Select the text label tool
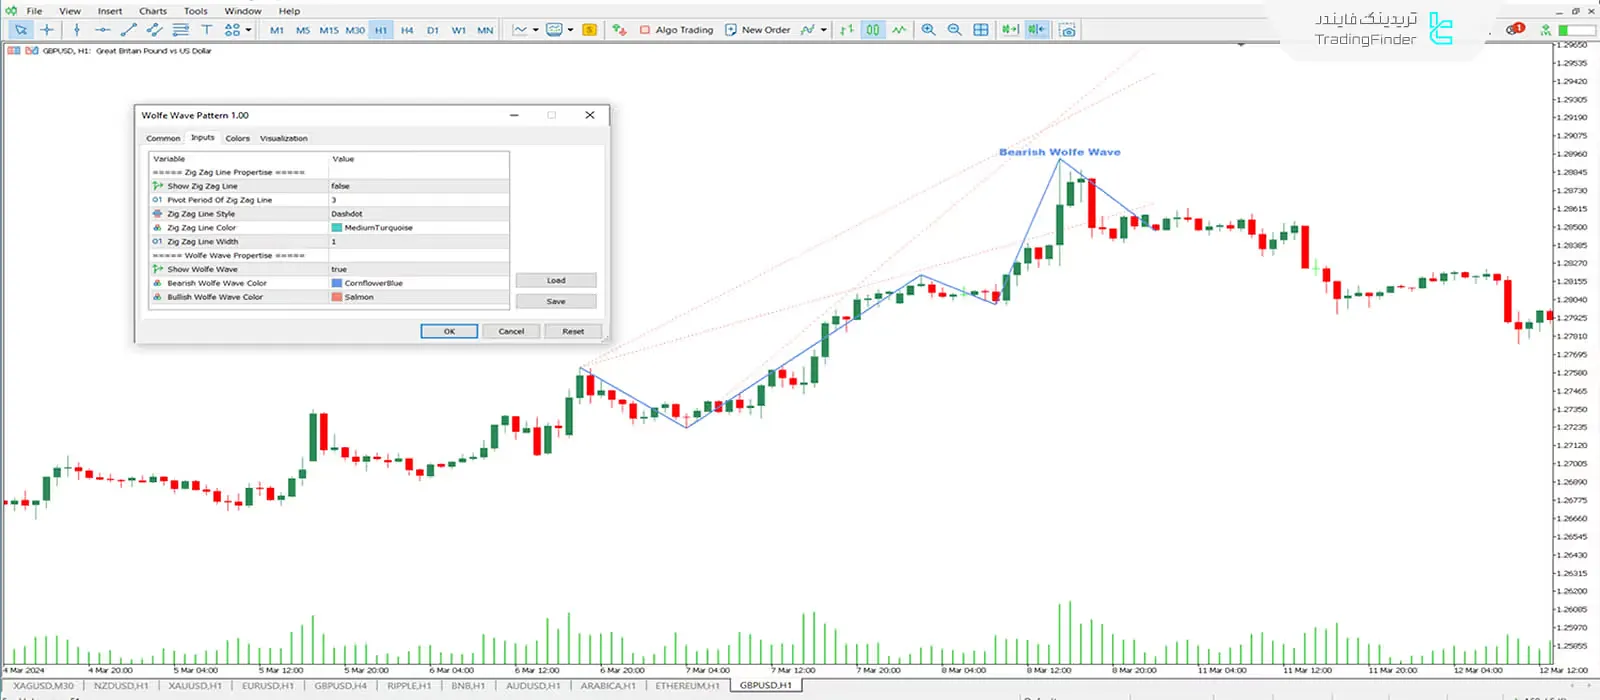The image size is (1600, 700). tap(207, 30)
